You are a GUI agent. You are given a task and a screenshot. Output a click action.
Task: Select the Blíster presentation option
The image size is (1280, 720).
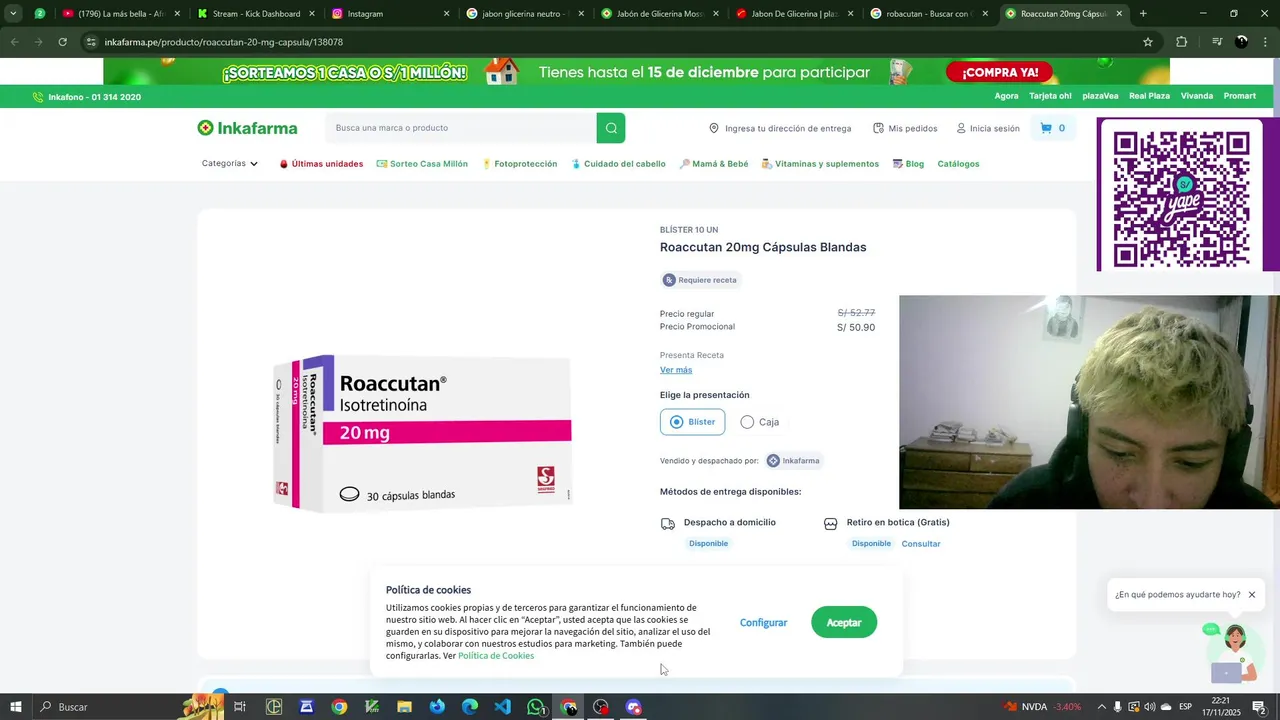(x=692, y=422)
